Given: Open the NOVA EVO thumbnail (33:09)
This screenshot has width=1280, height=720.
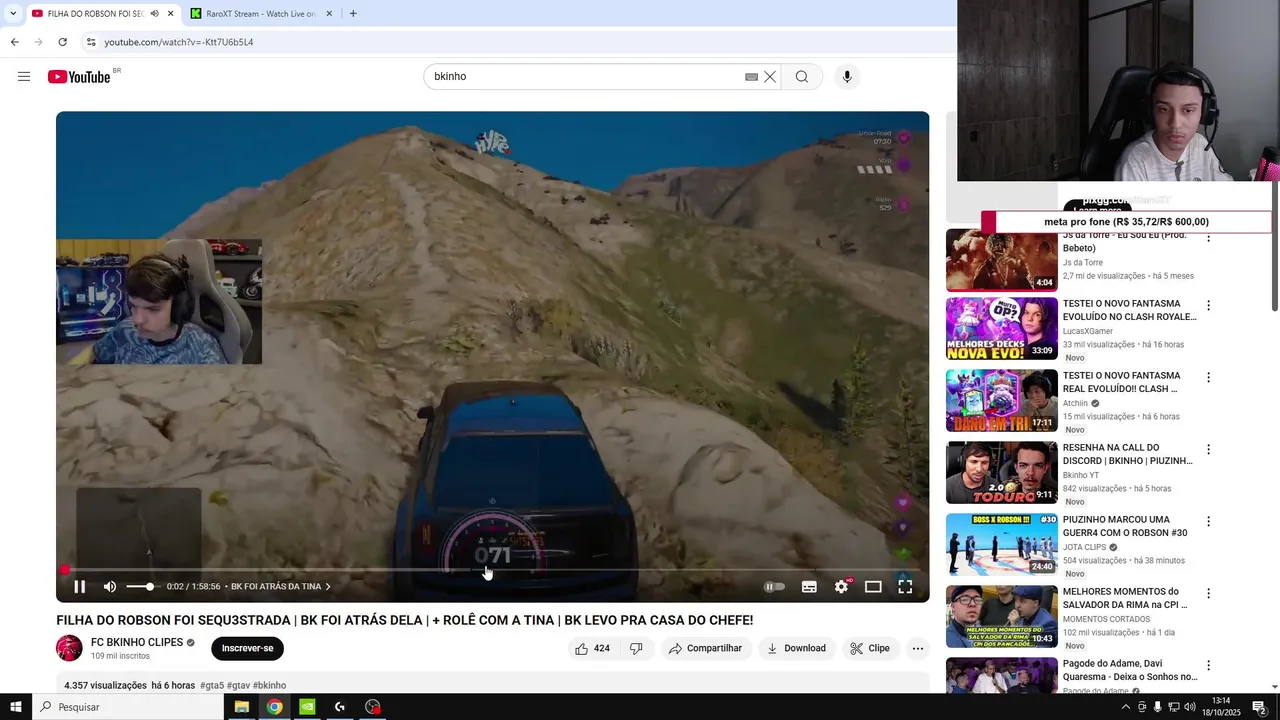Looking at the screenshot, I should [x=1002, y=328].
